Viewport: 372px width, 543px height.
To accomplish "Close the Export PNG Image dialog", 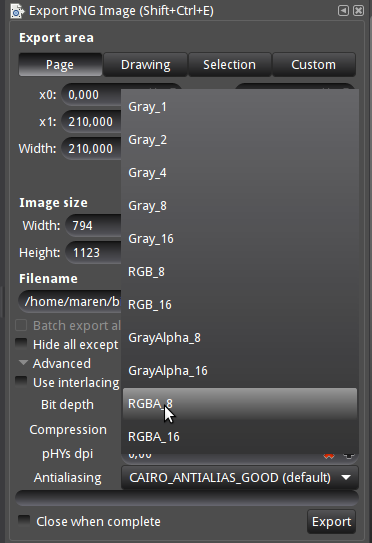I will [x=358, y=11].
